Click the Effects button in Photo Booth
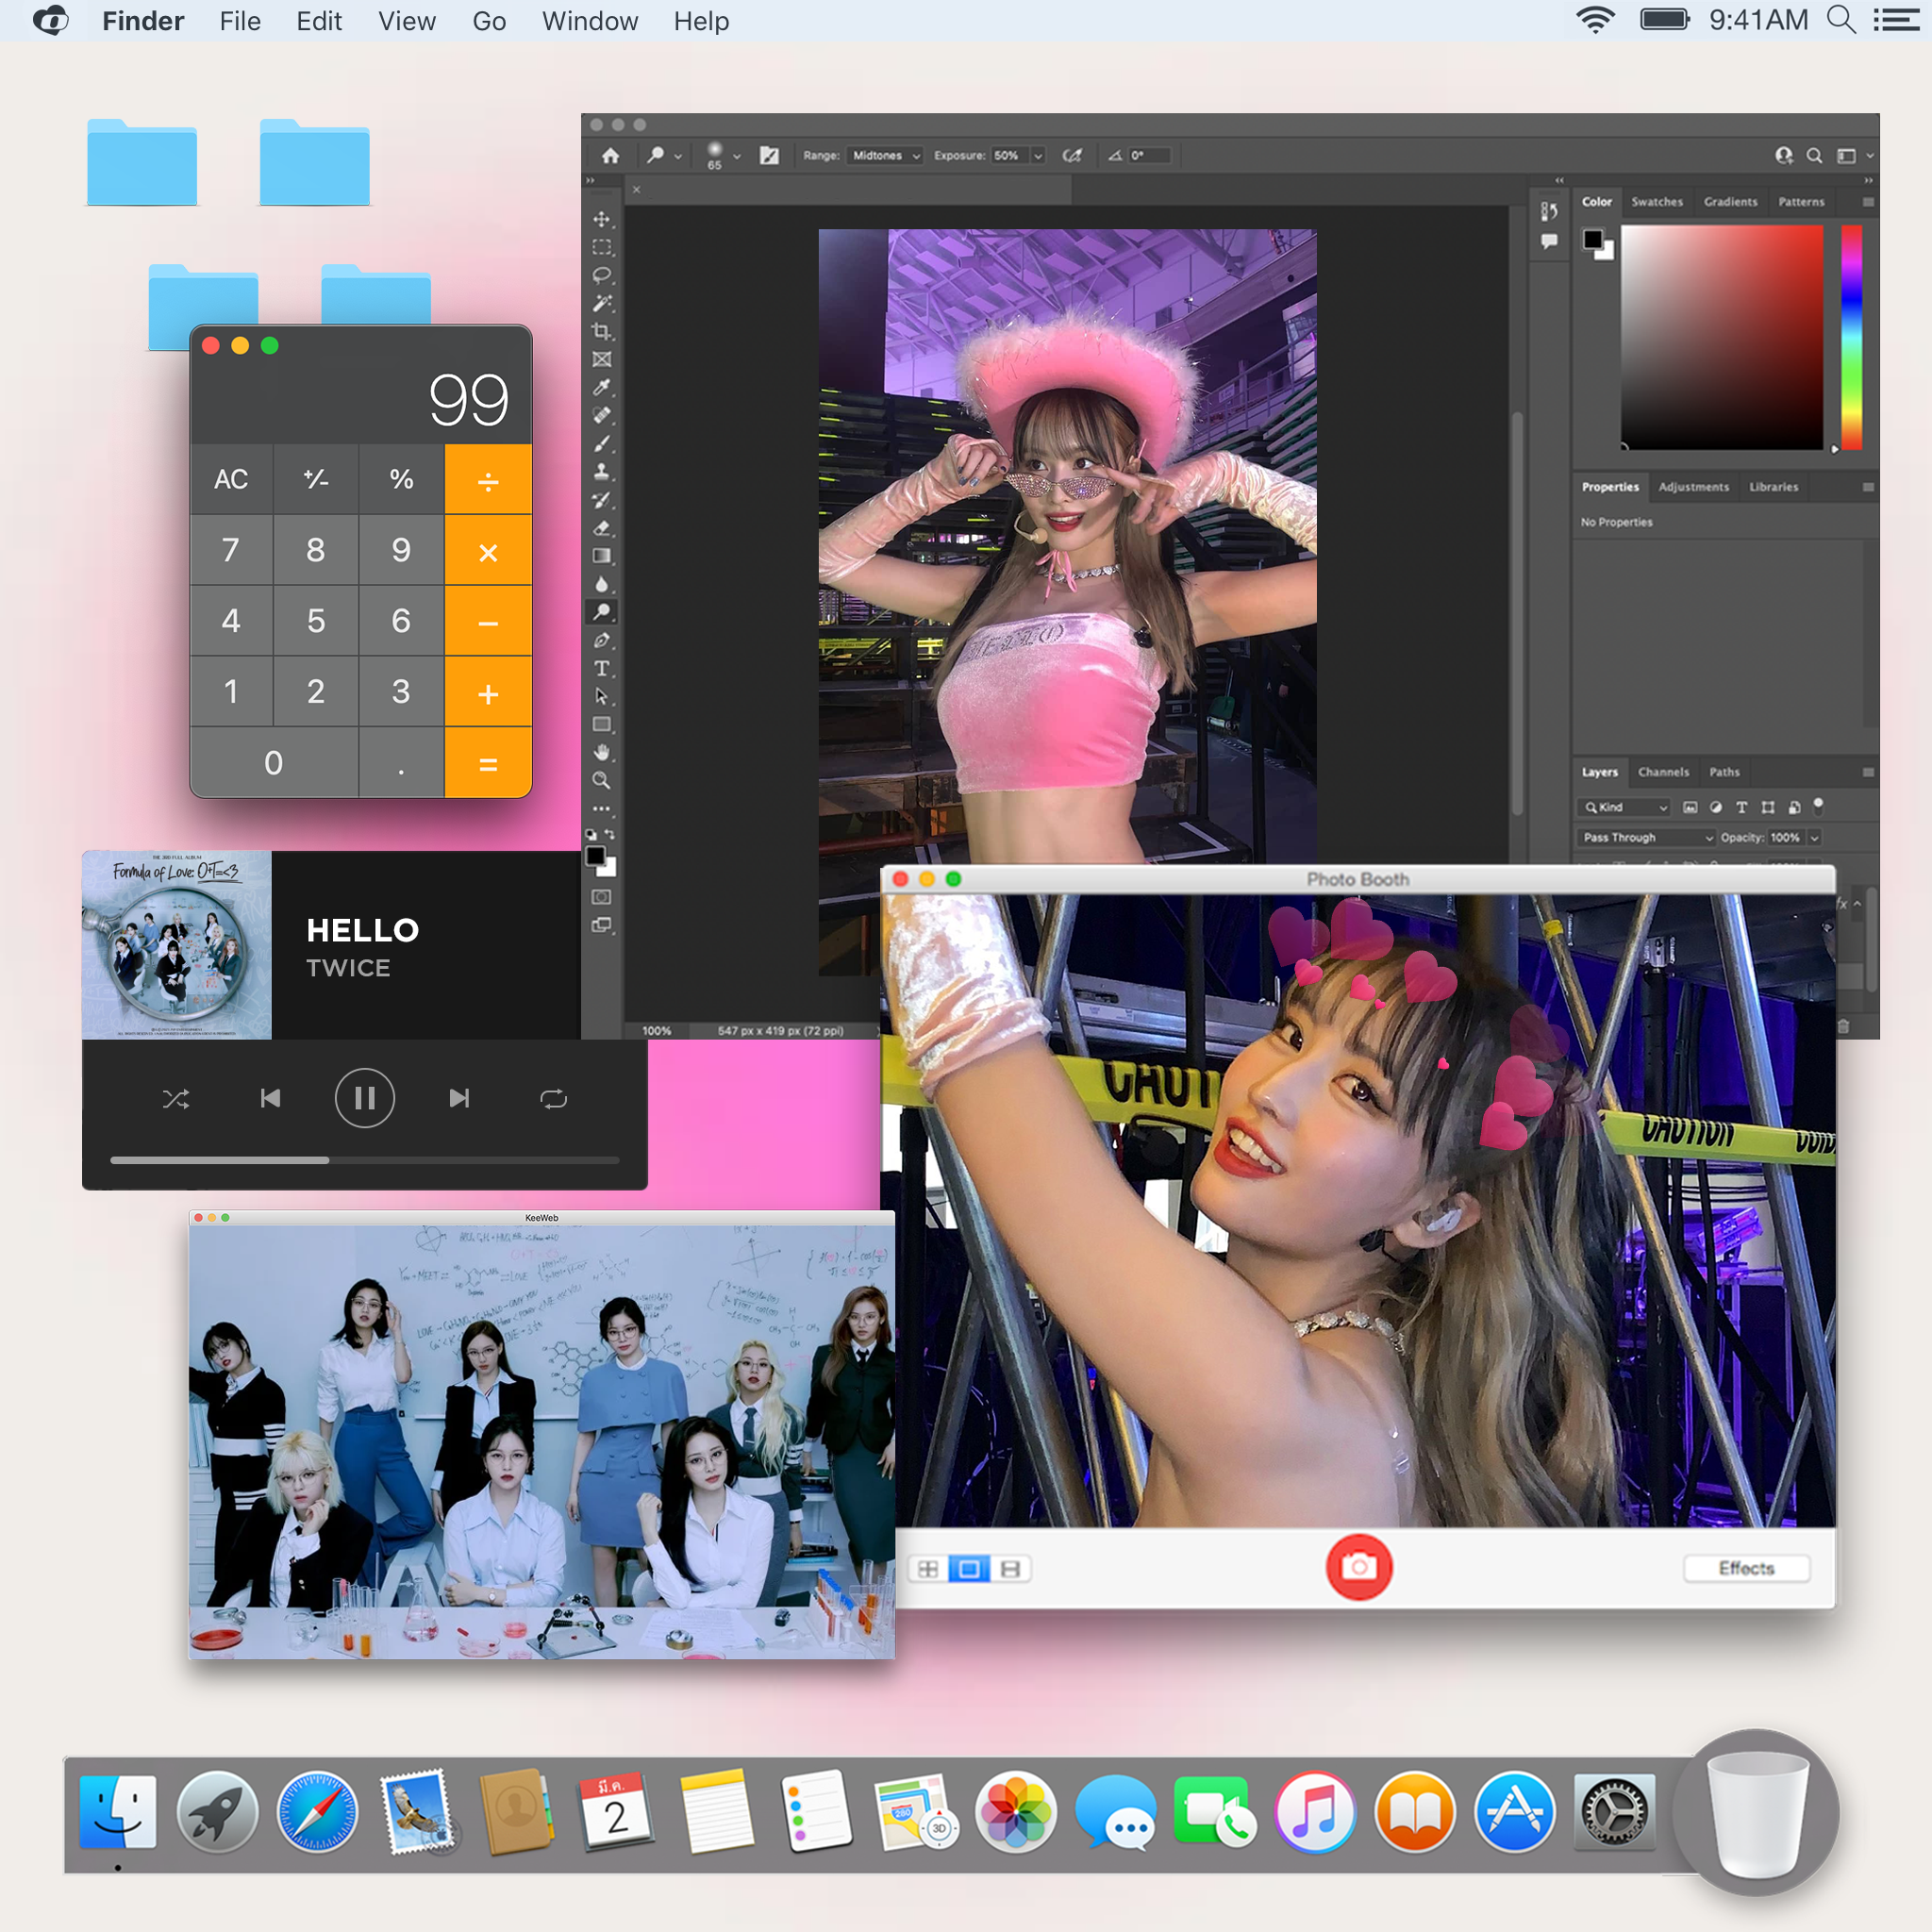This screenshot has width=1932, height=1932. point(1745,1568)
